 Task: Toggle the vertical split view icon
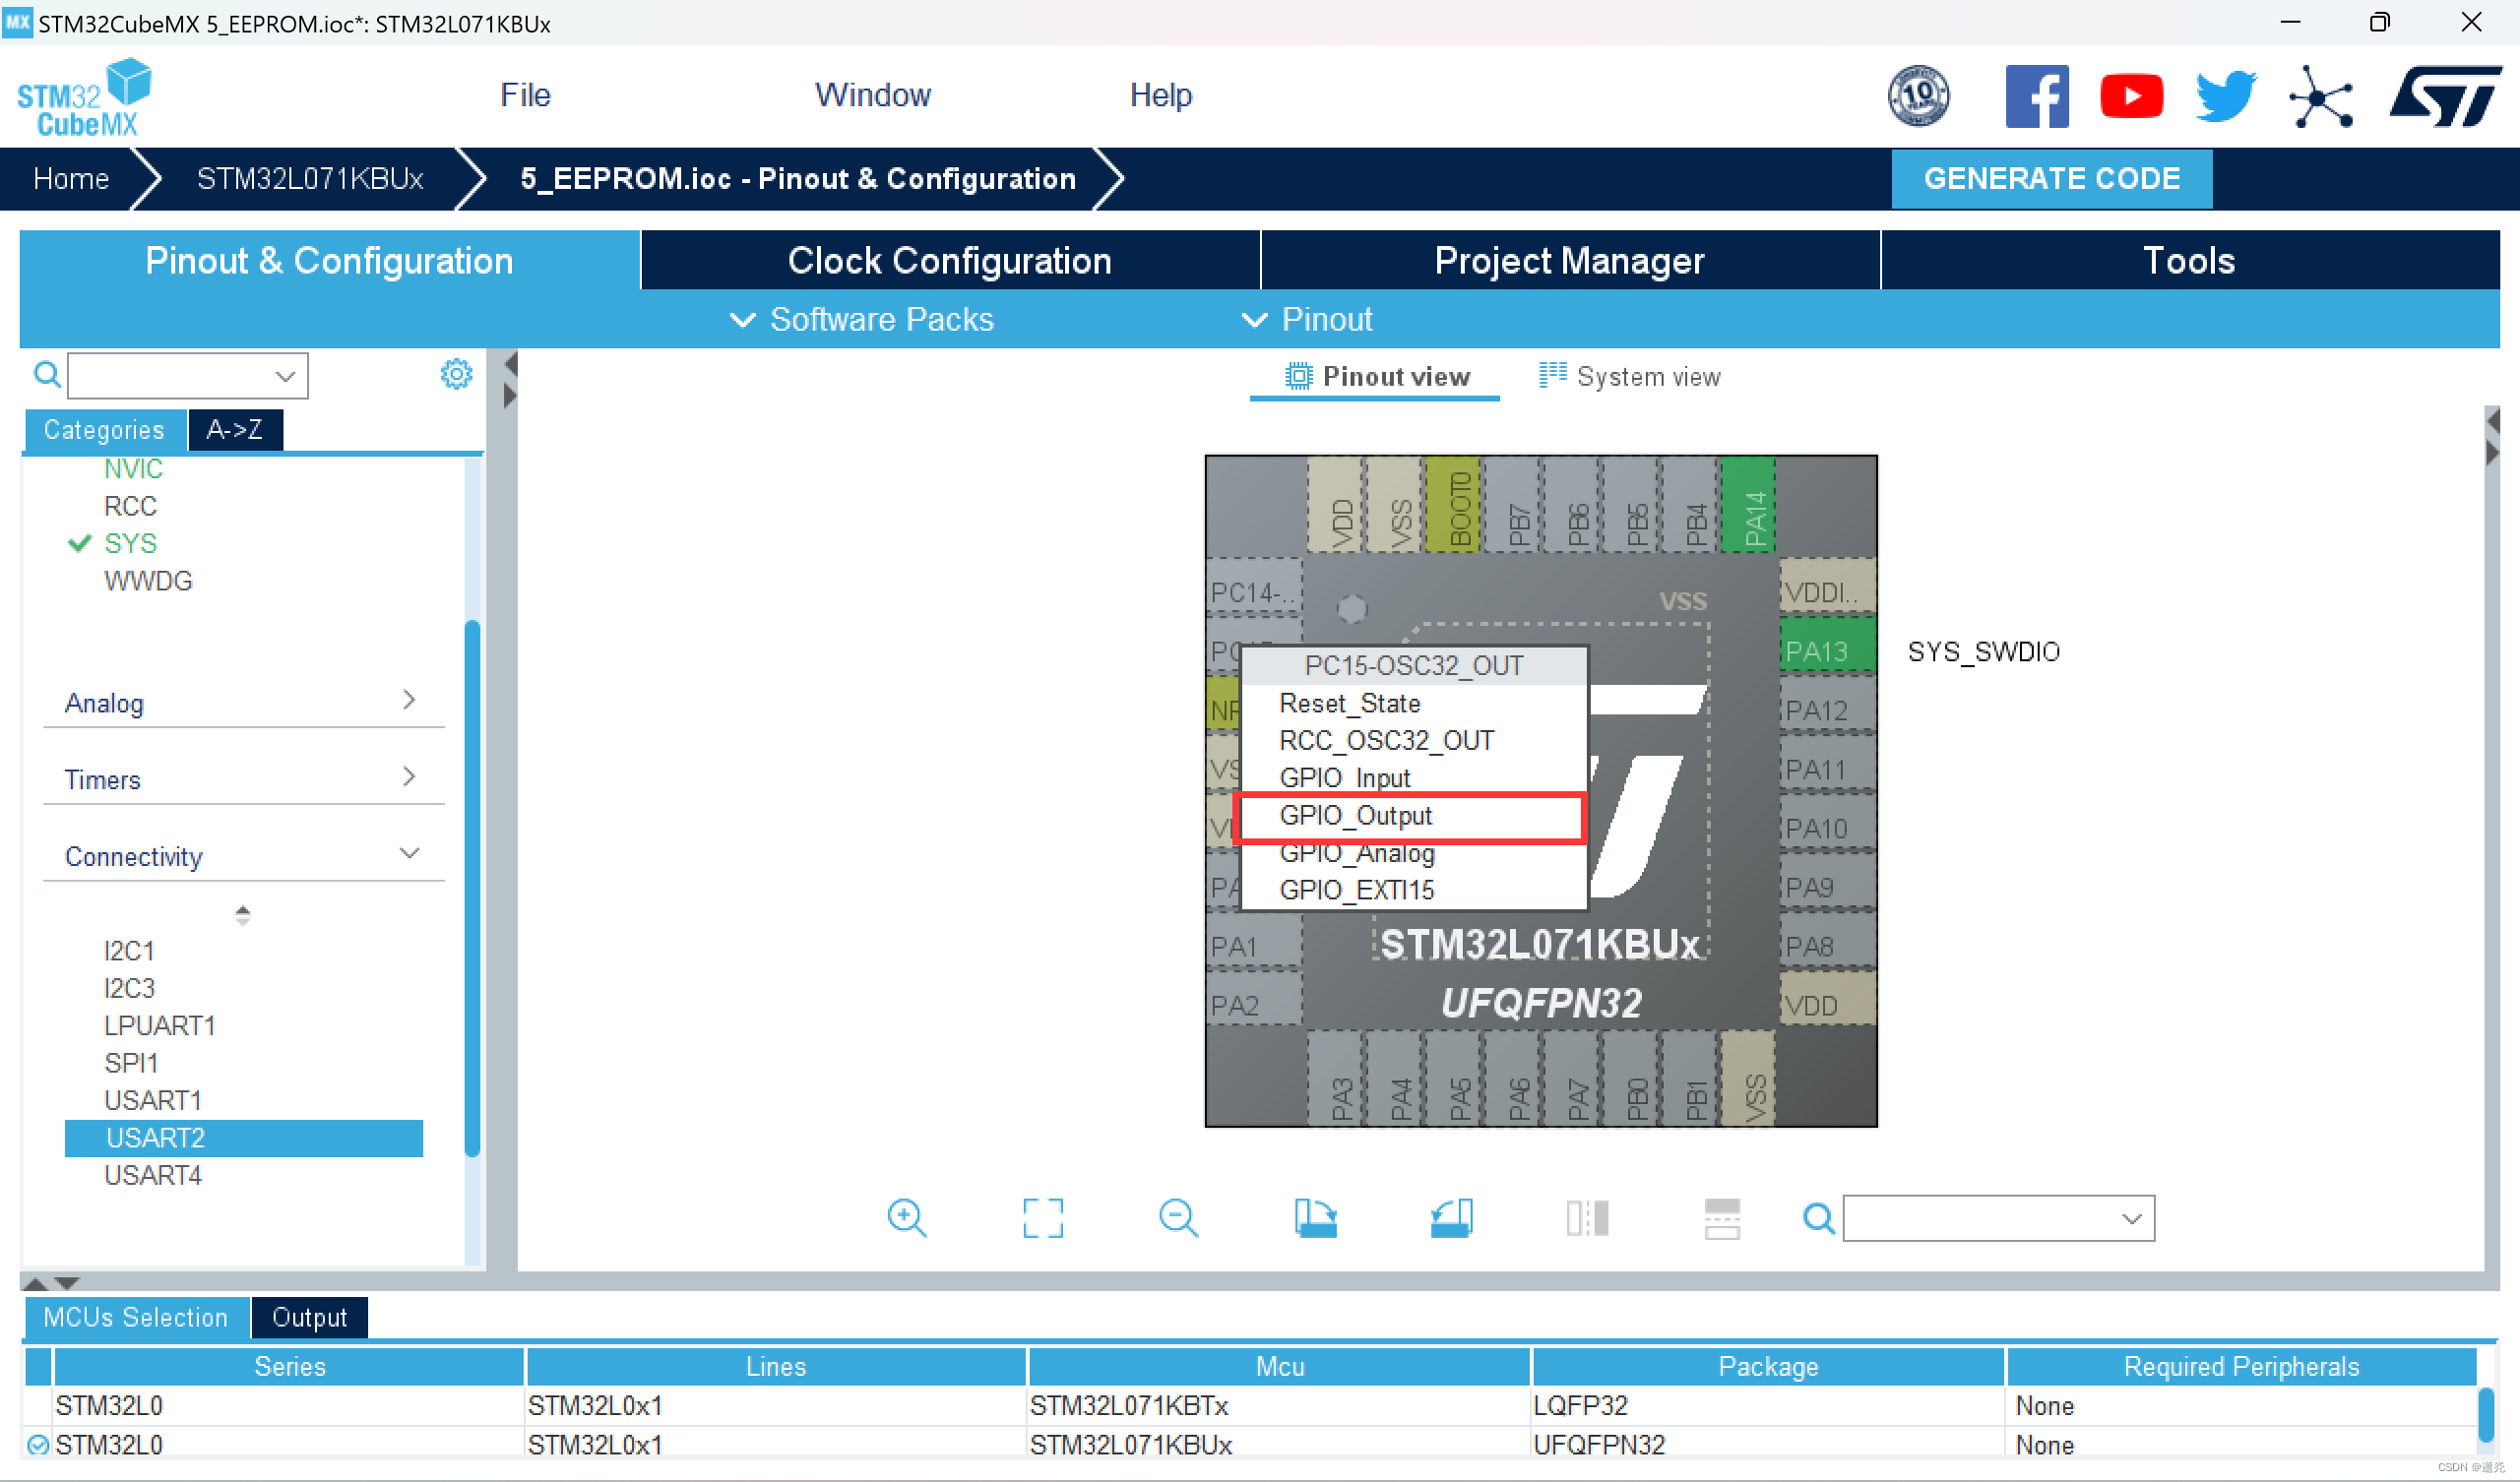coord(1587,1218)
